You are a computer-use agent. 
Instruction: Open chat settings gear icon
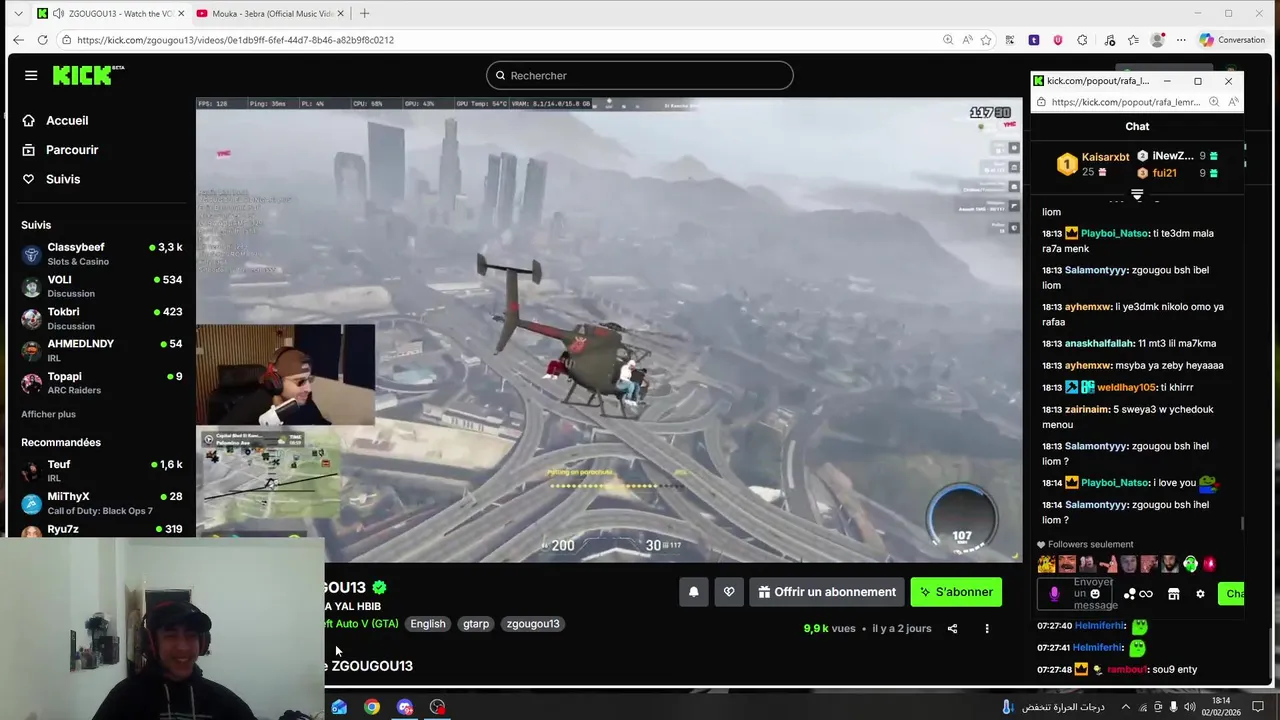click(x=1200, y=594)
